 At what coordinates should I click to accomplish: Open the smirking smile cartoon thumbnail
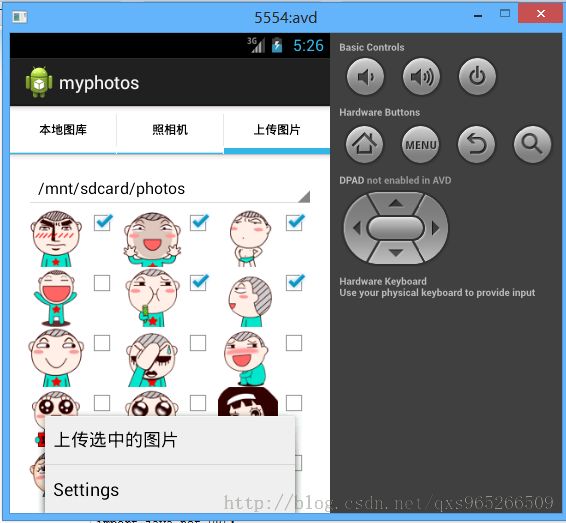click(x=56, y=358)
